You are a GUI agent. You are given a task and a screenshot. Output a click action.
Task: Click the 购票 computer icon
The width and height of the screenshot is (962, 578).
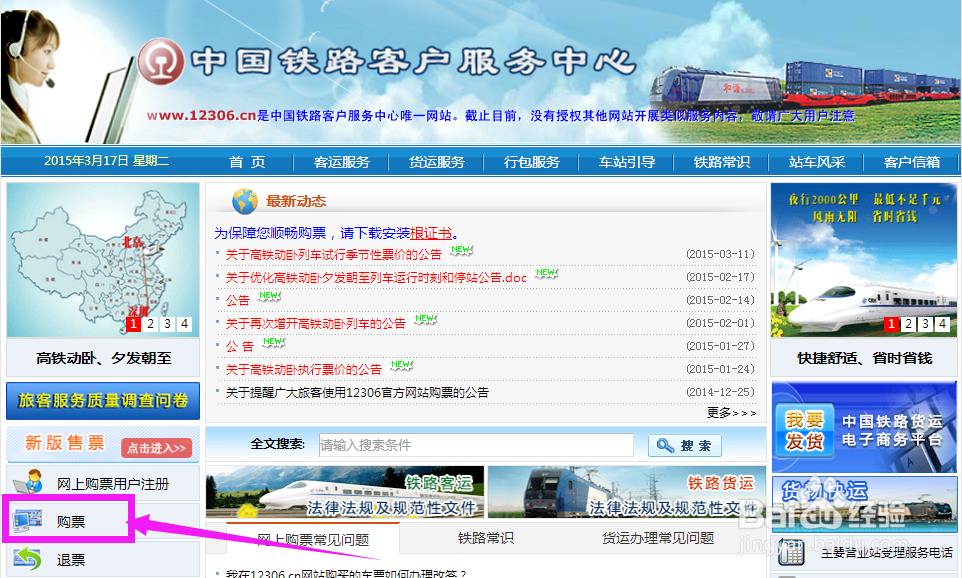27,521
